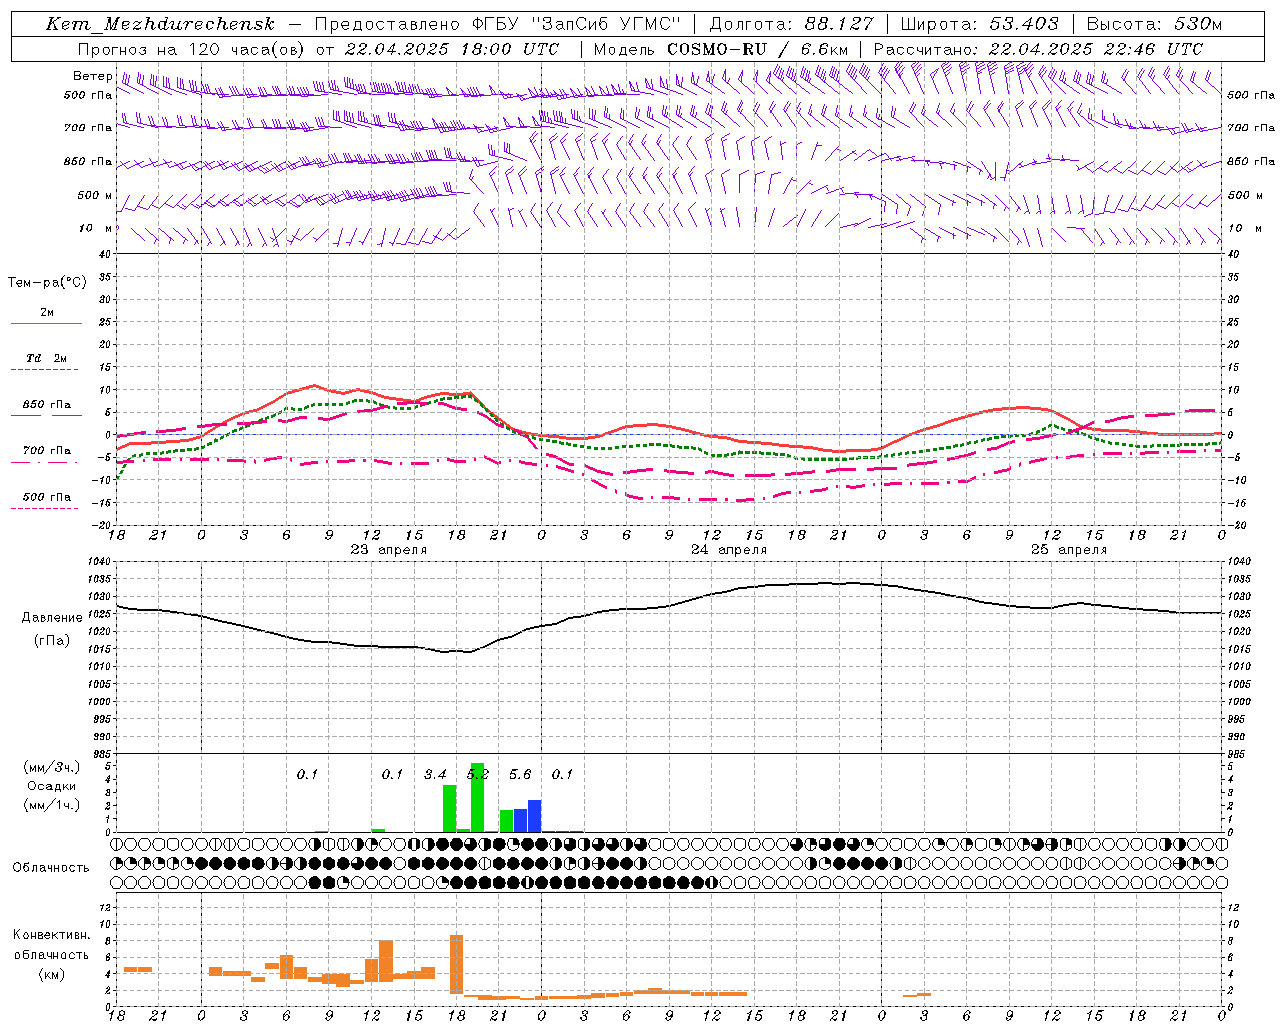Click the Ветер wind panel label
Screen dimensions: 1280x1024
click(x=92, y=76)
